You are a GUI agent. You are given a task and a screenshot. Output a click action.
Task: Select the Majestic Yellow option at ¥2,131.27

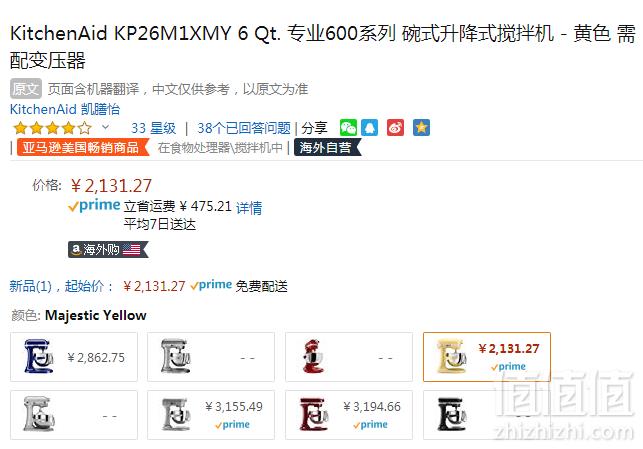pyautogui.click(x=487, y=357)
